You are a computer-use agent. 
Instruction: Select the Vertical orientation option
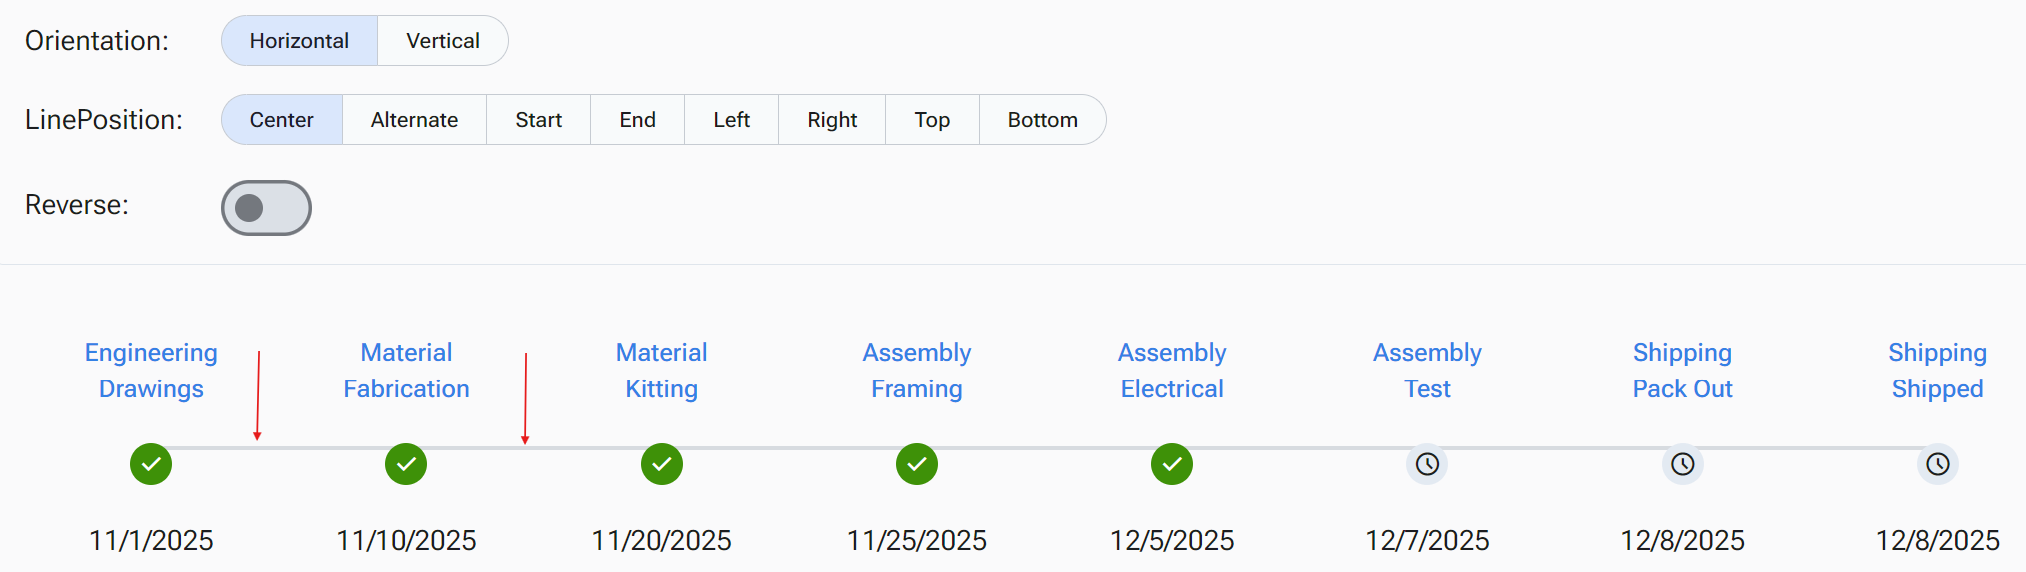pyautogui.click(x=442, y=41)
